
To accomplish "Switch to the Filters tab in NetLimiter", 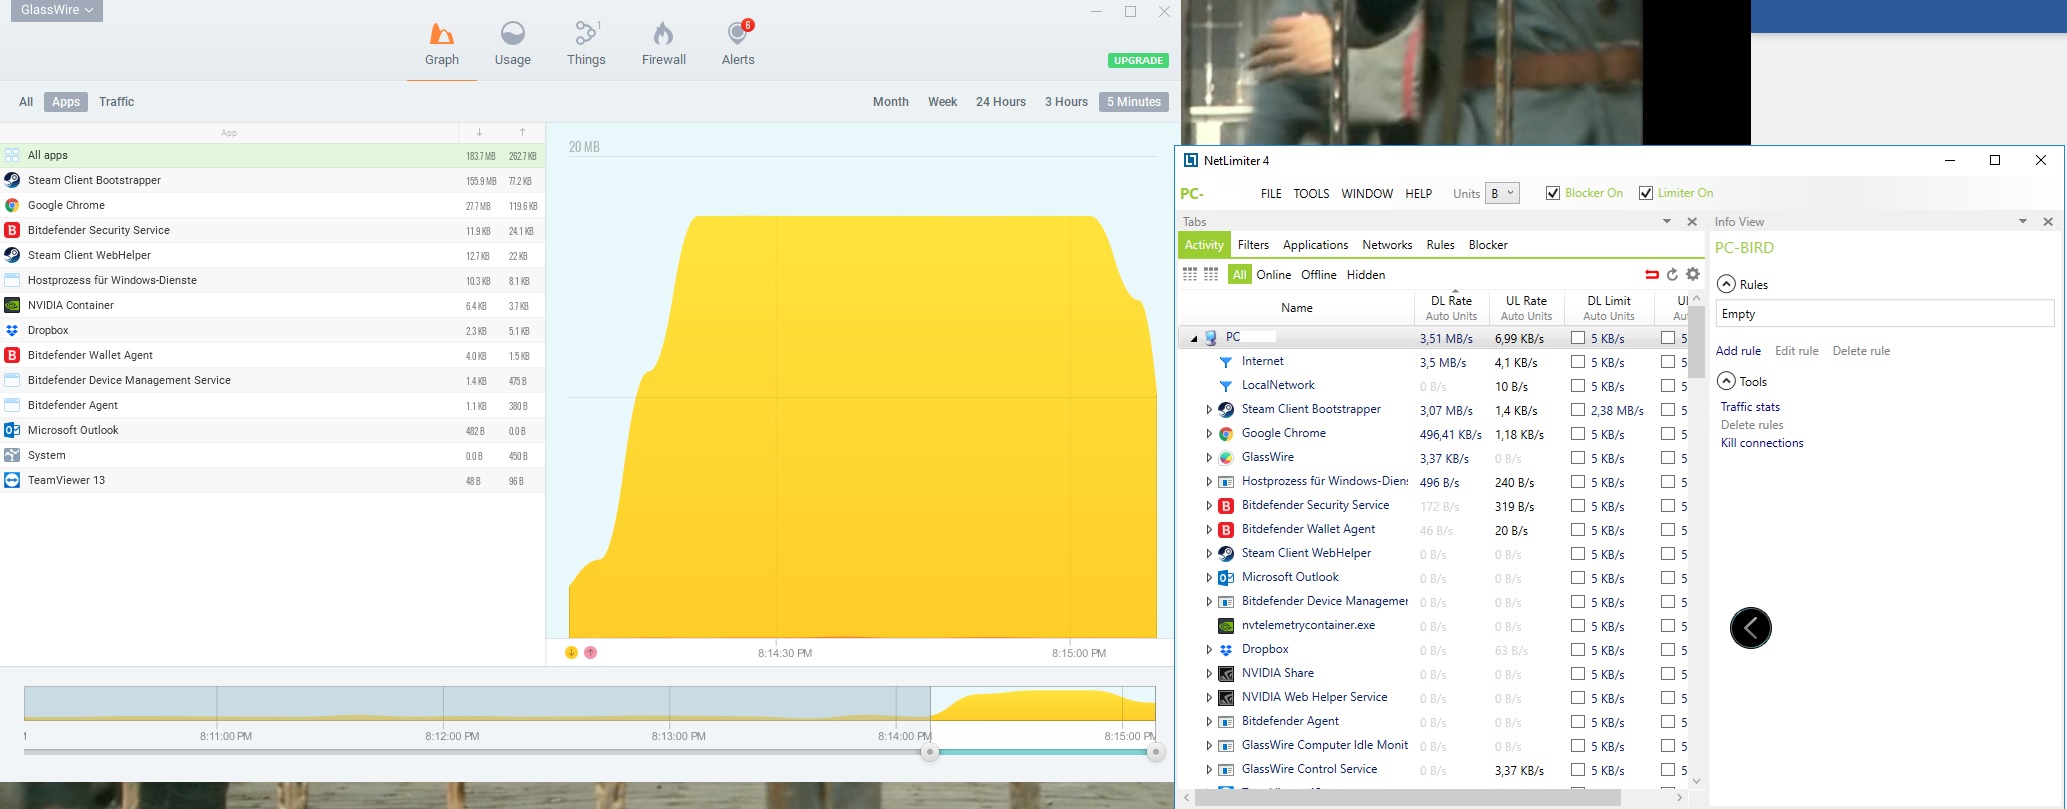I will 1253,245.
